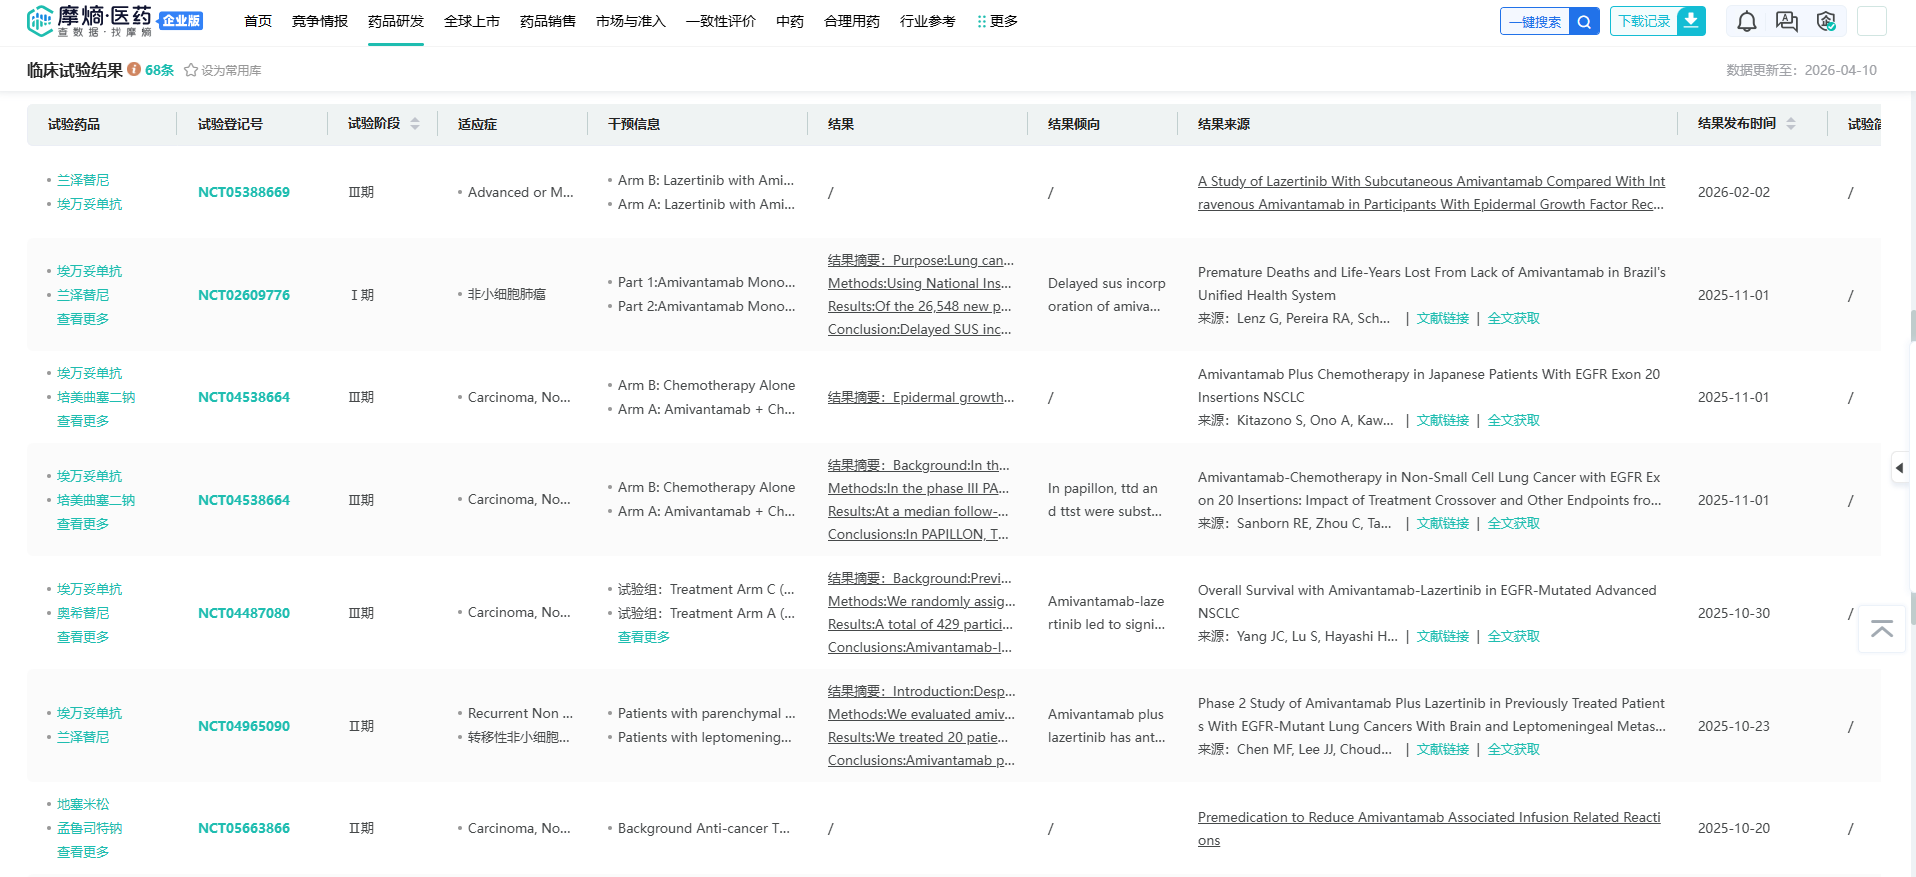Sort by 结果发布时间 column arrows
This screenshot has height=877, width=1916.
tap(1791, 124)
